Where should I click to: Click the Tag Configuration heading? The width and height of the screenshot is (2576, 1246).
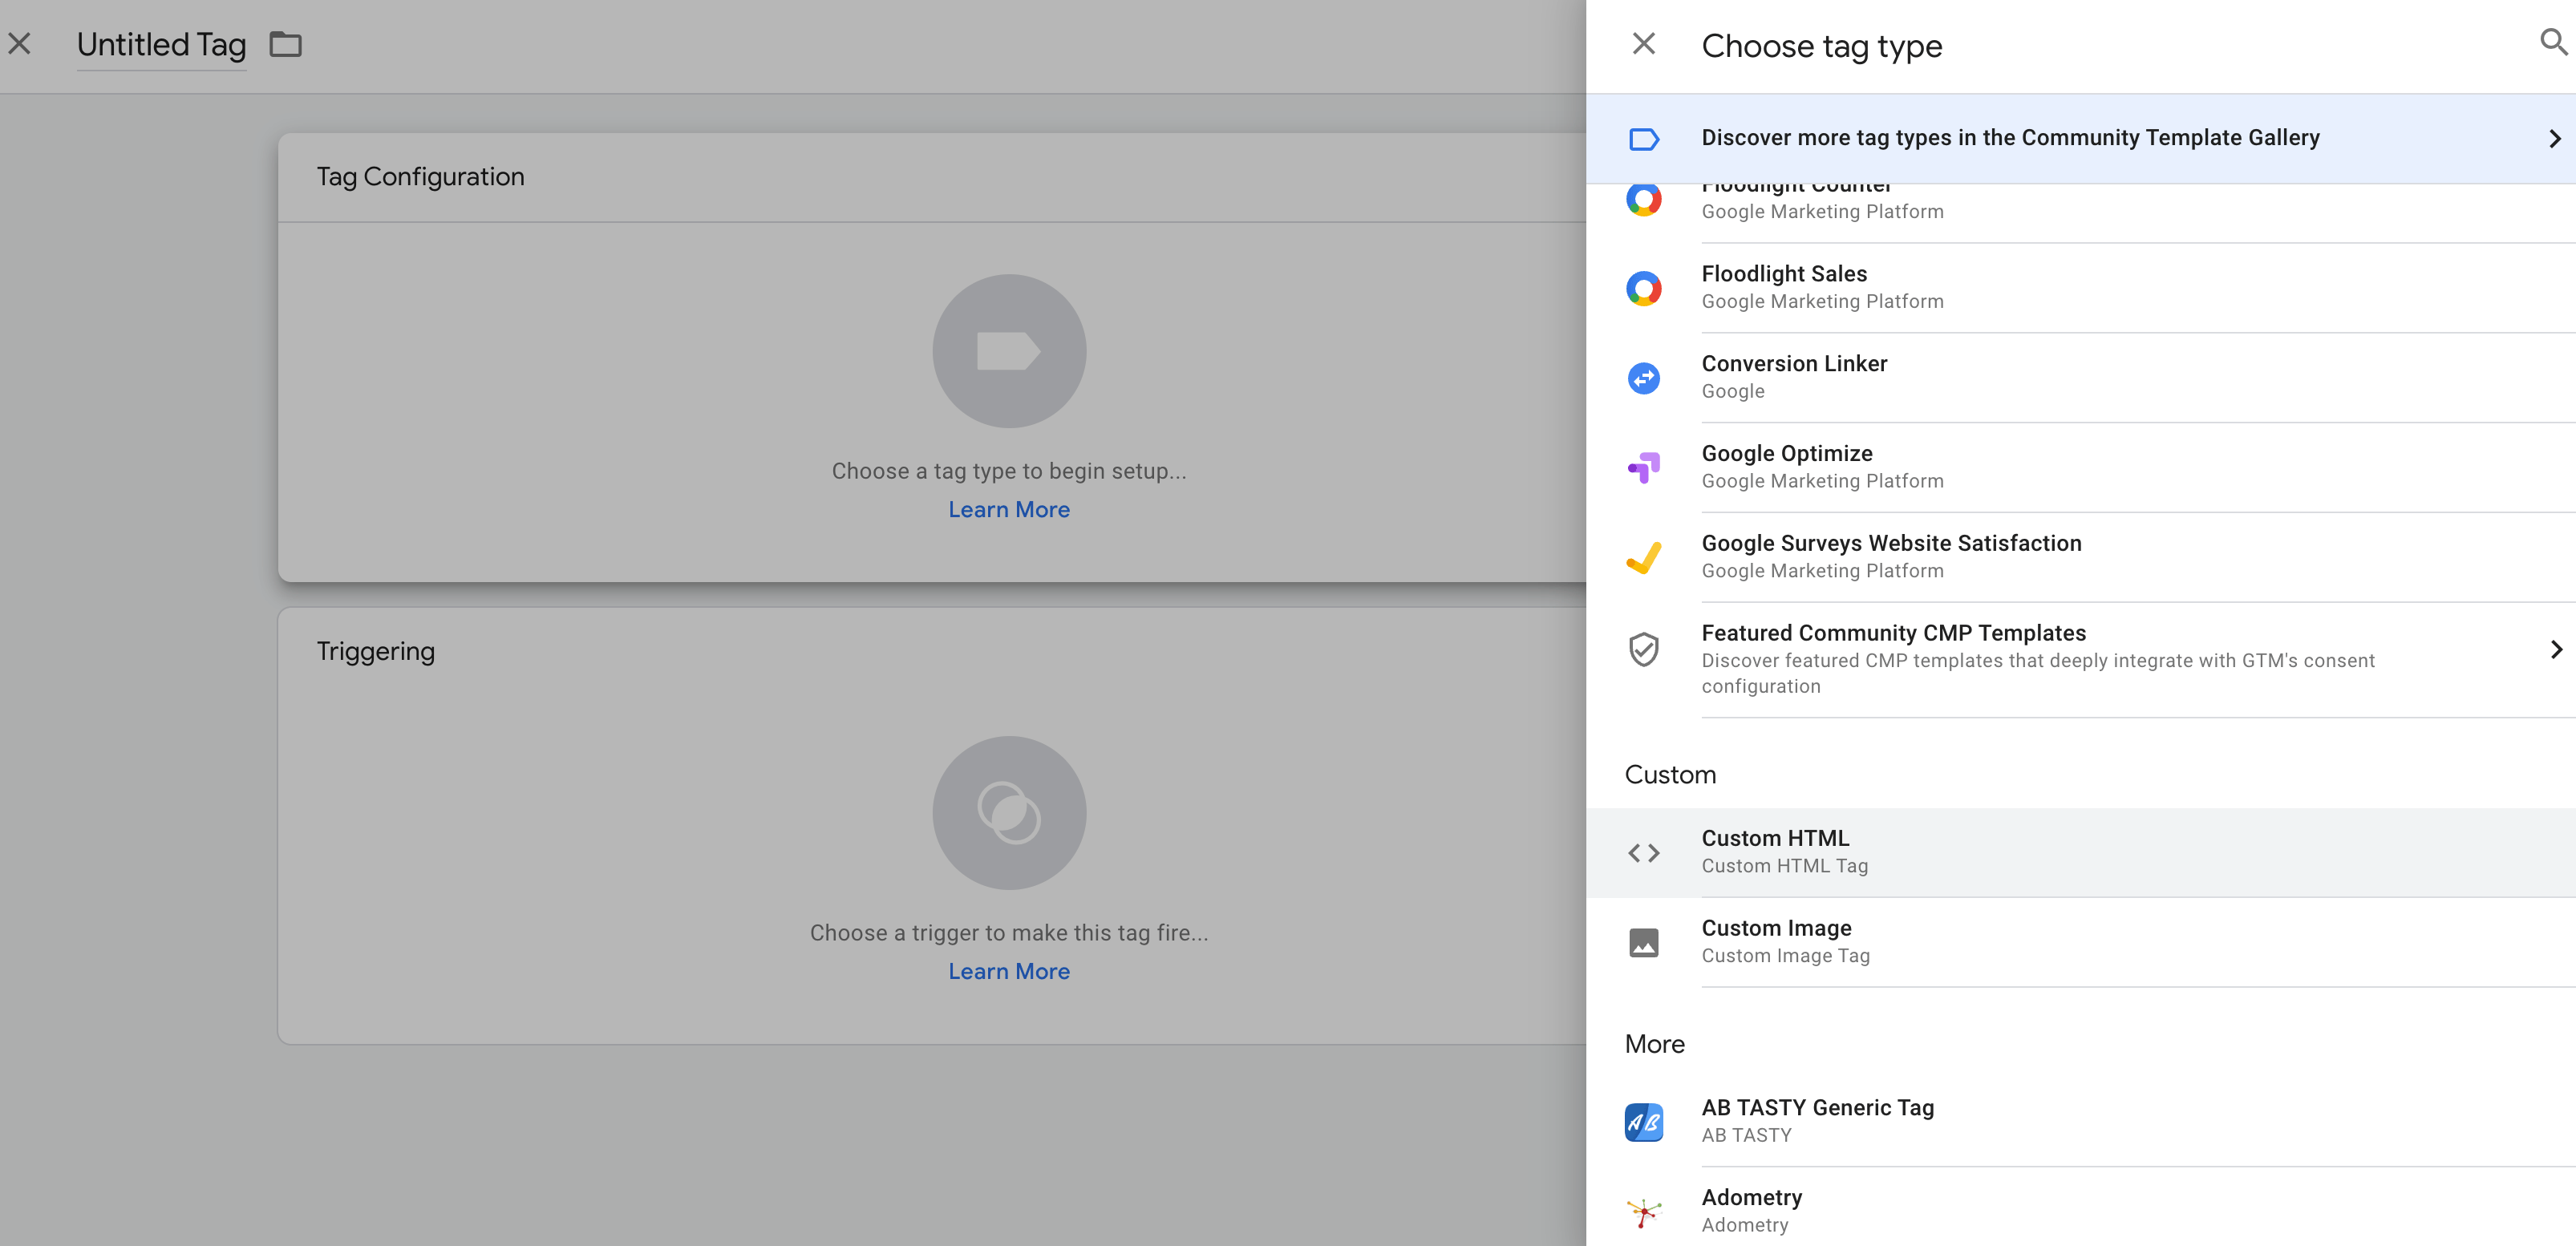click(420, 177)
